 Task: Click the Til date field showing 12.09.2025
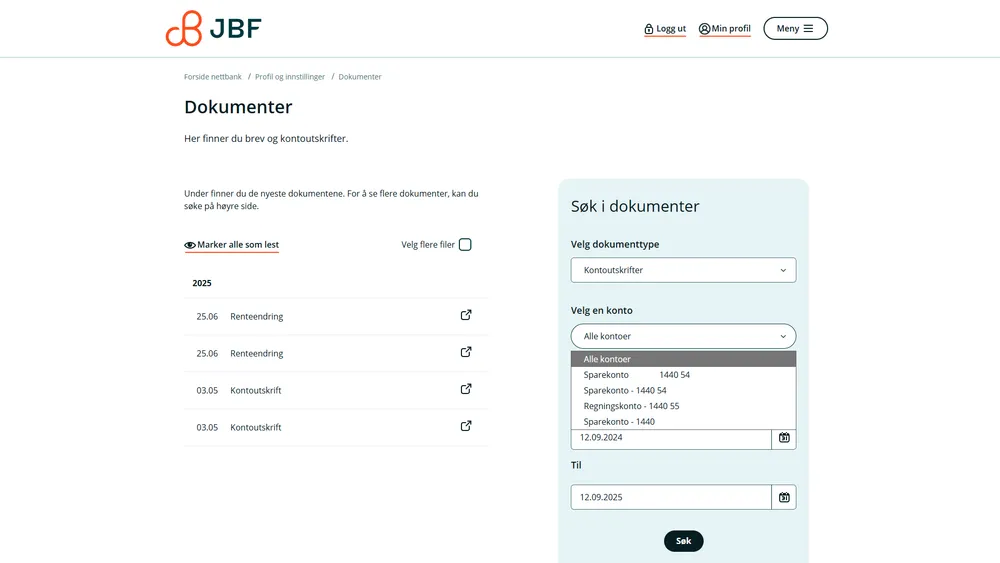click(671, 497)
